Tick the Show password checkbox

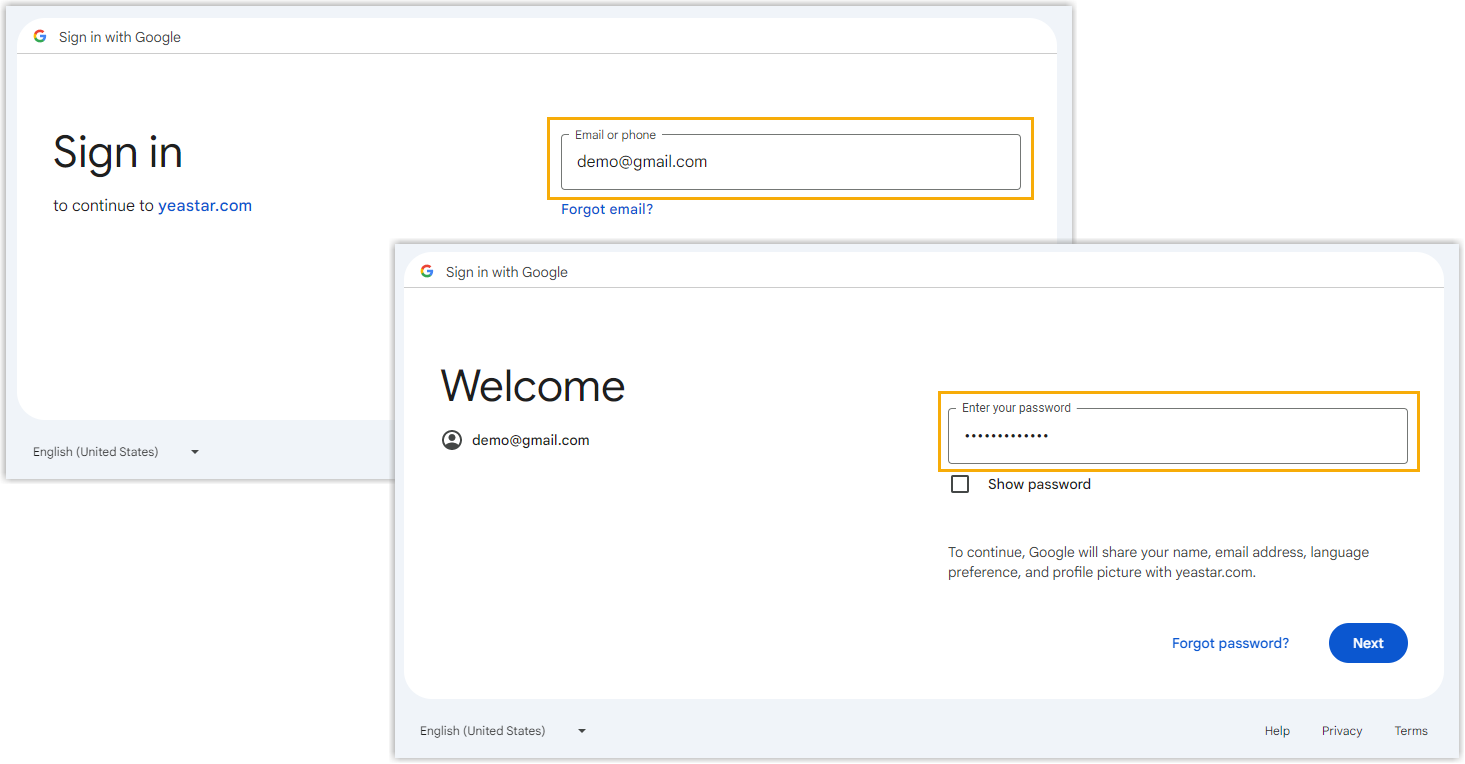[x=960, y=485]
